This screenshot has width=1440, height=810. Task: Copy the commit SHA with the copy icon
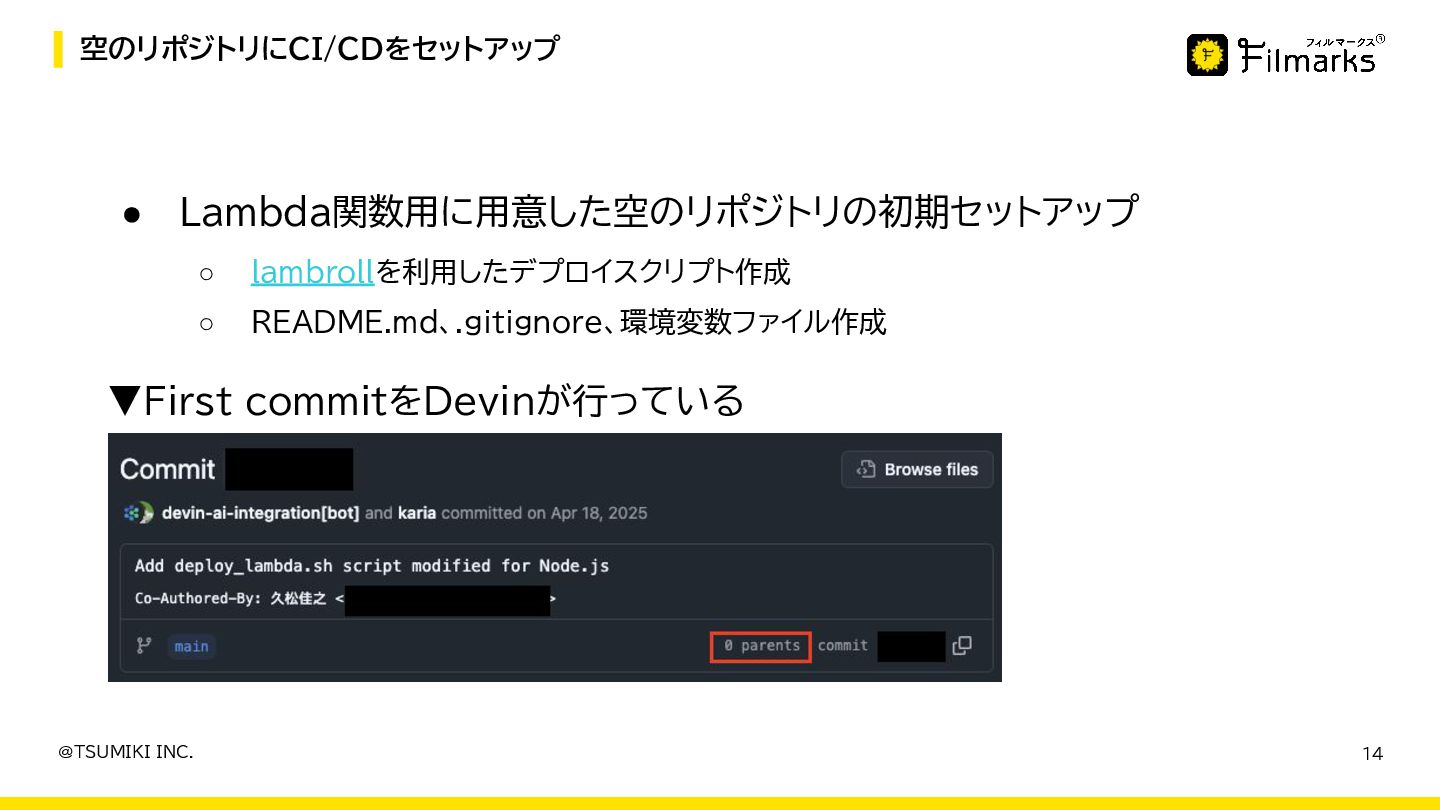click(x=962, y=646)
